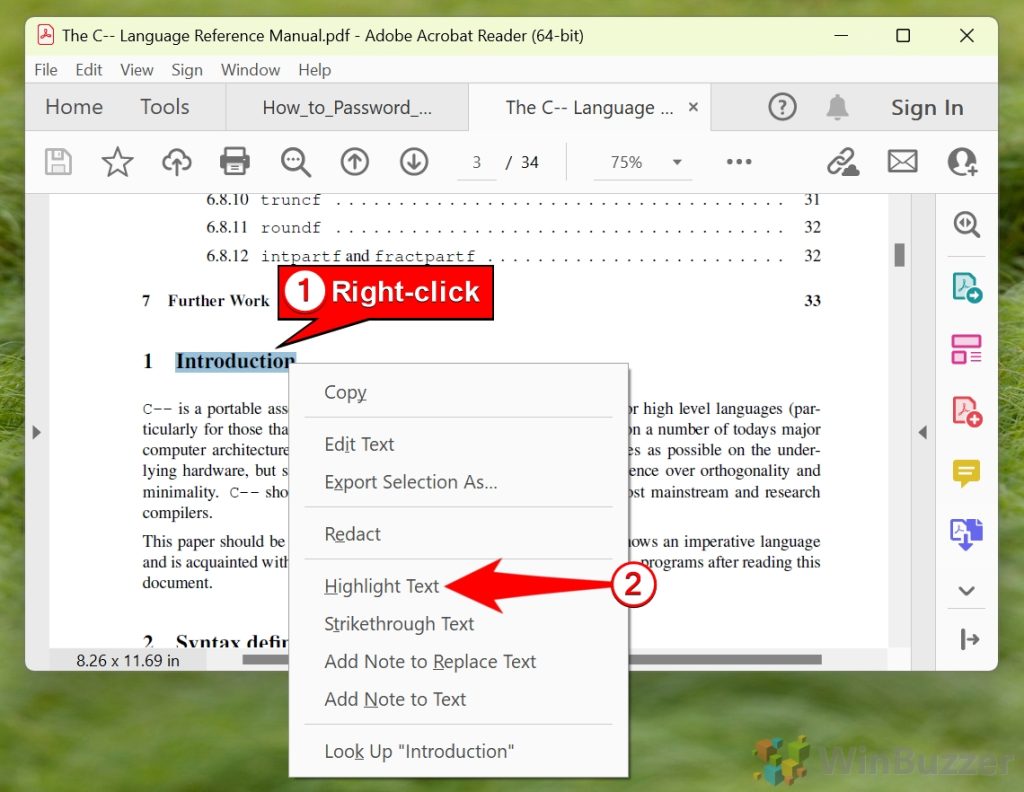Open the Window menu
Viewport: 1024px width, 792px height.
tap(250, 70)
